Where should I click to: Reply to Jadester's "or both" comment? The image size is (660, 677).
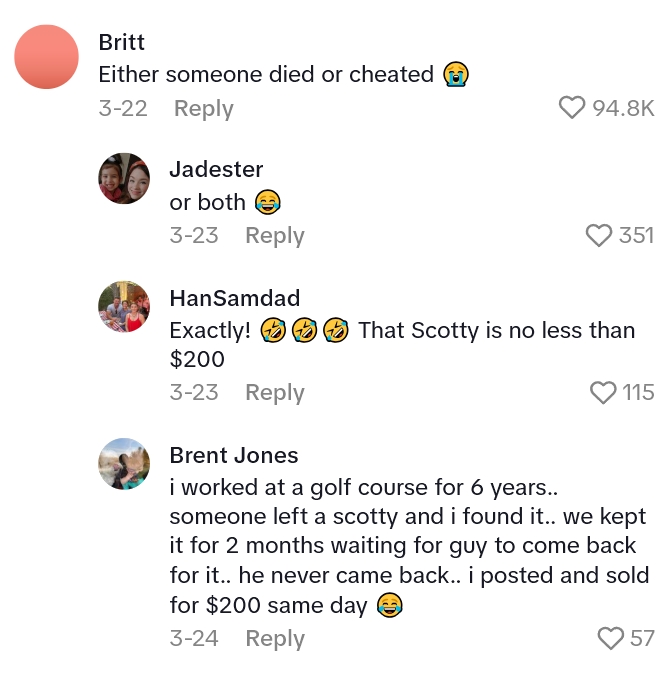click(x=274, y=235)
